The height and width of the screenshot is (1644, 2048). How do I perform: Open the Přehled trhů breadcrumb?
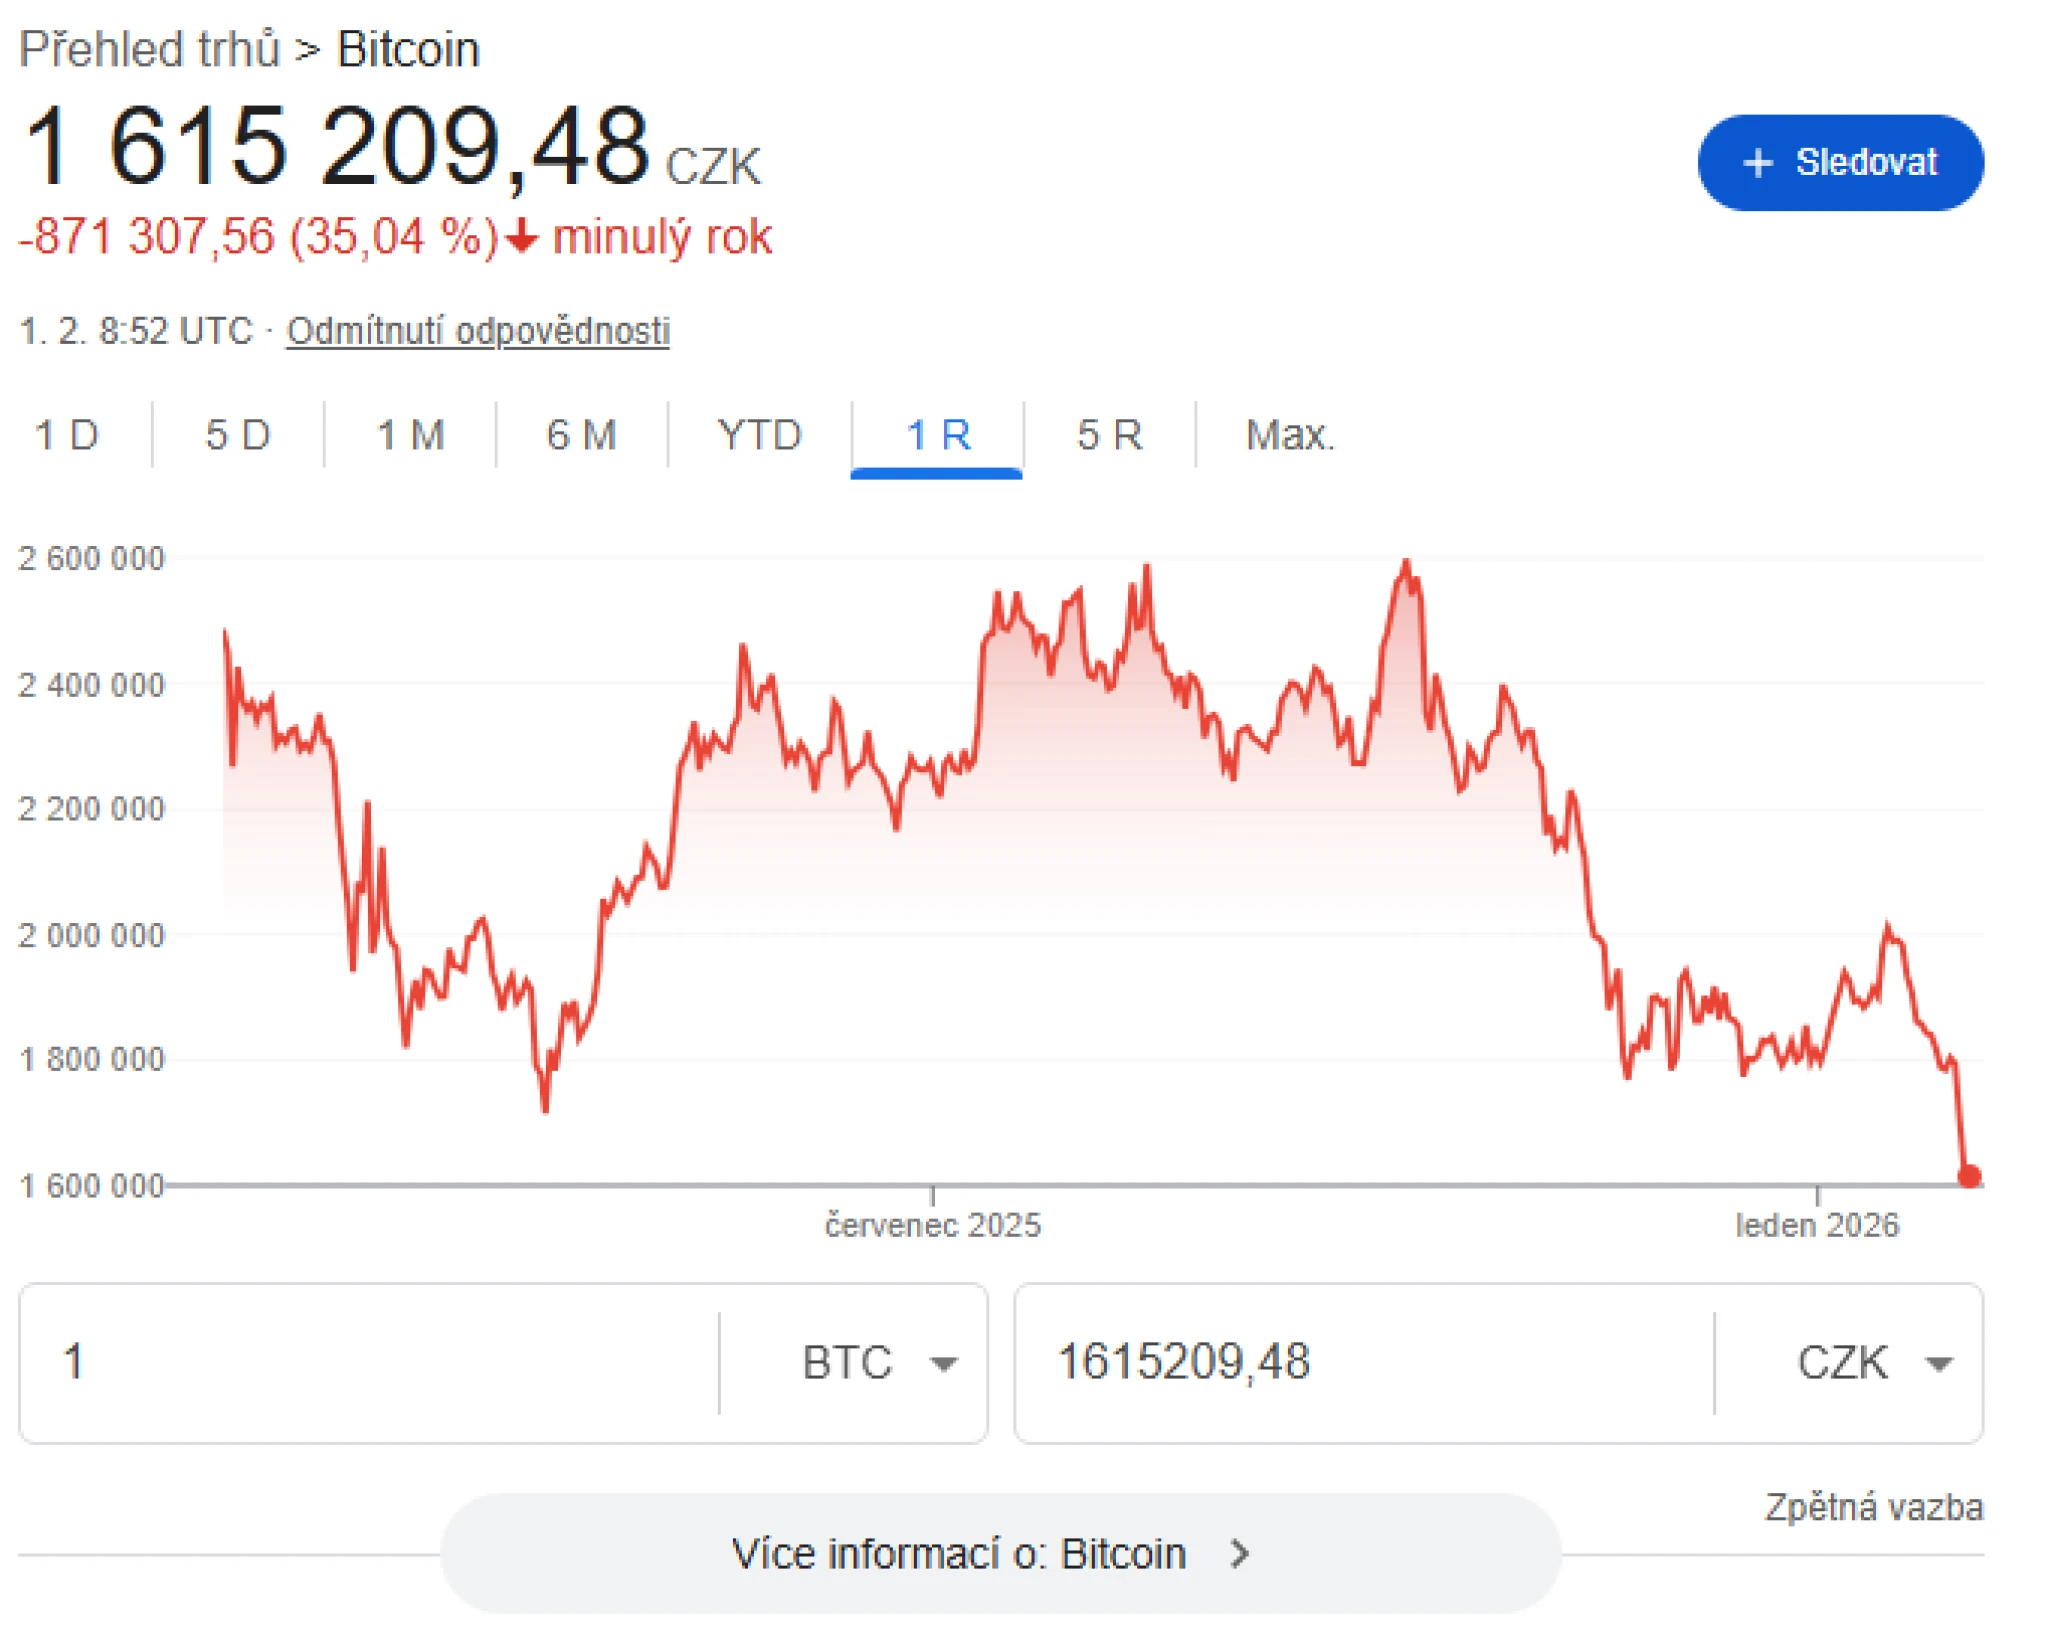[150, 47]
